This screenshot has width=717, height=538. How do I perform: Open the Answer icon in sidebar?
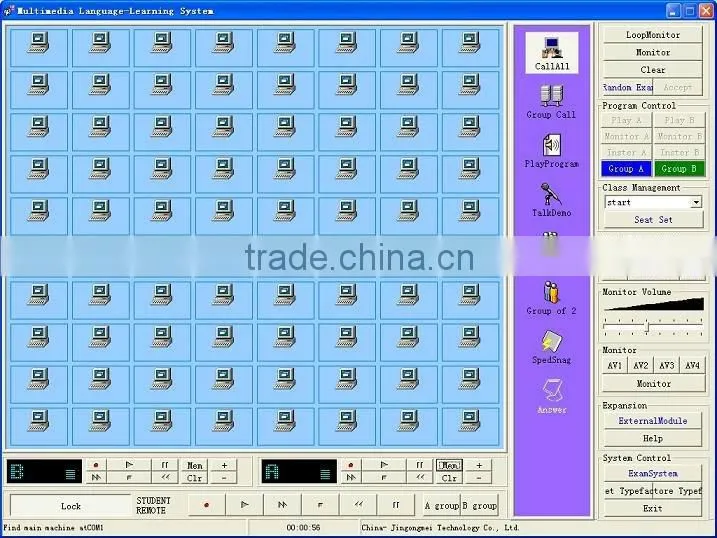(x=551, y=396)
